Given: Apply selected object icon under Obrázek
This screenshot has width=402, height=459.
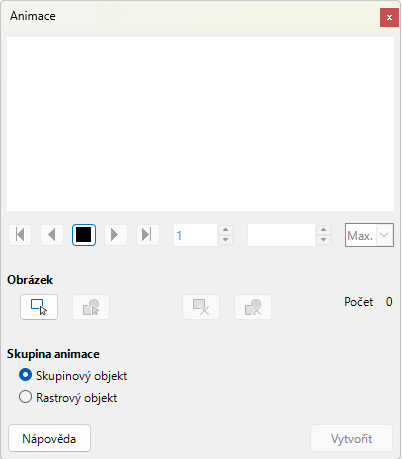Looking at the screenshot, I should click(39, 307).
